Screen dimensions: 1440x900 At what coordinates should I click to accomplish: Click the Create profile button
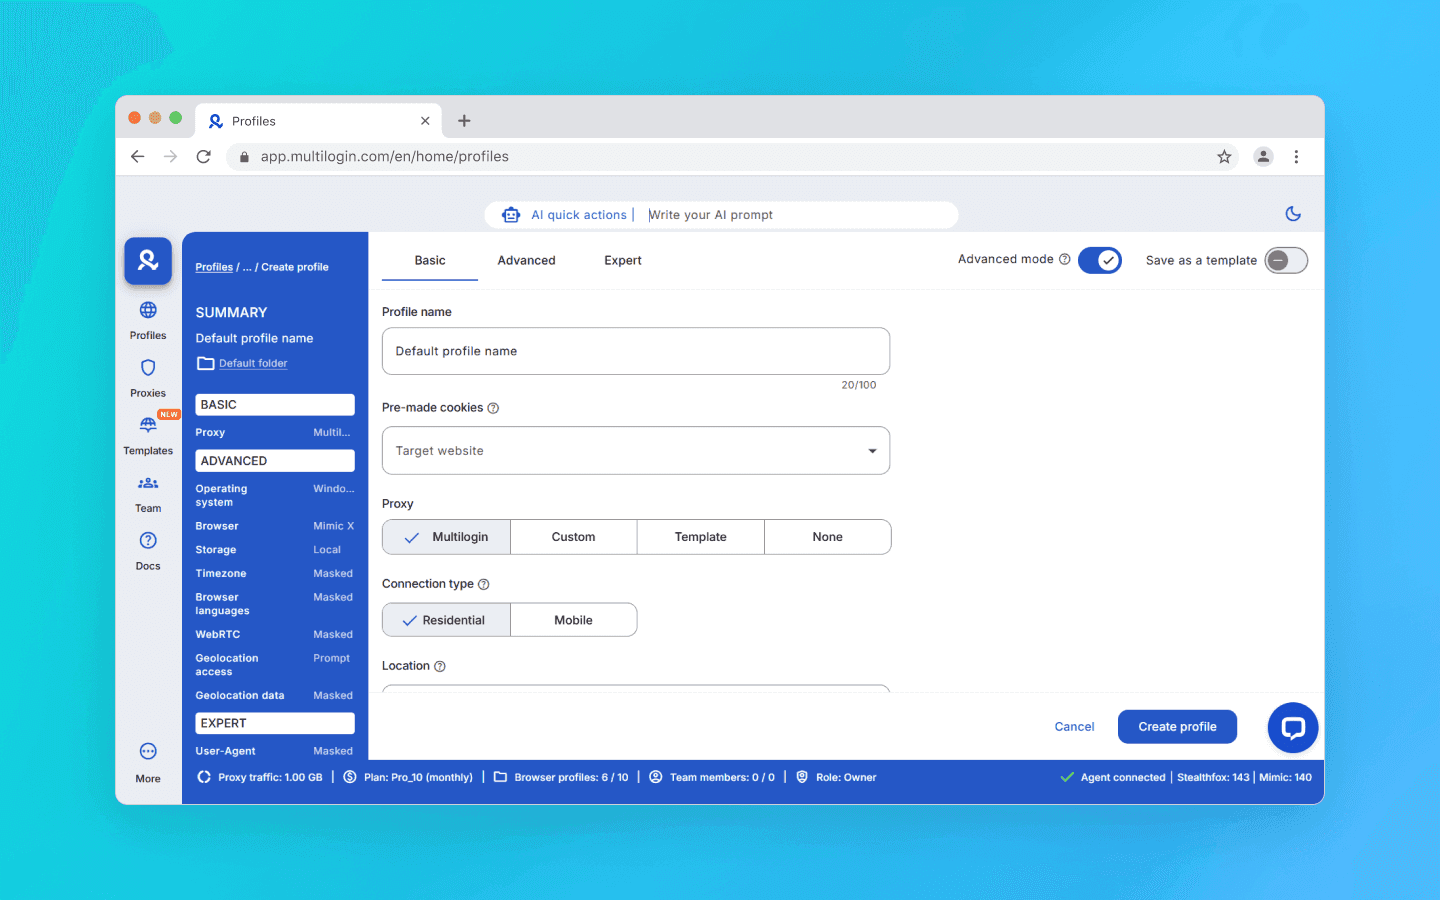click(1177, 727)
